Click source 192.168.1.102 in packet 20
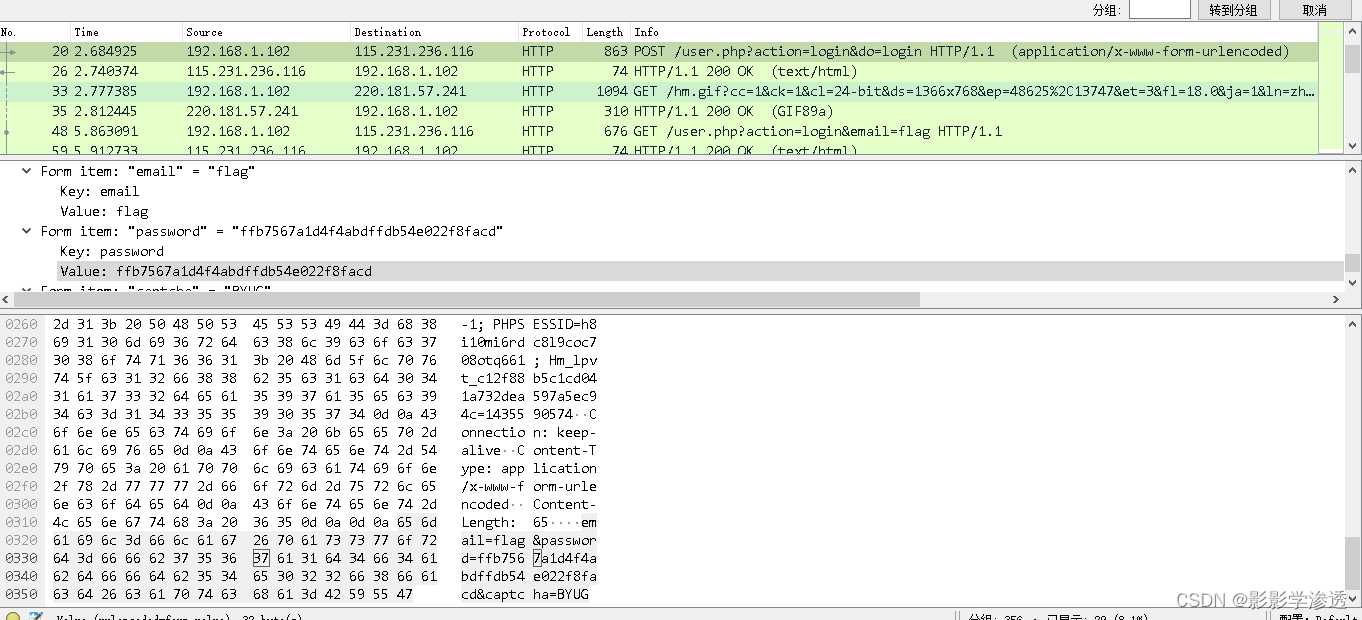 pyautogui.click(x=238, y=51)
